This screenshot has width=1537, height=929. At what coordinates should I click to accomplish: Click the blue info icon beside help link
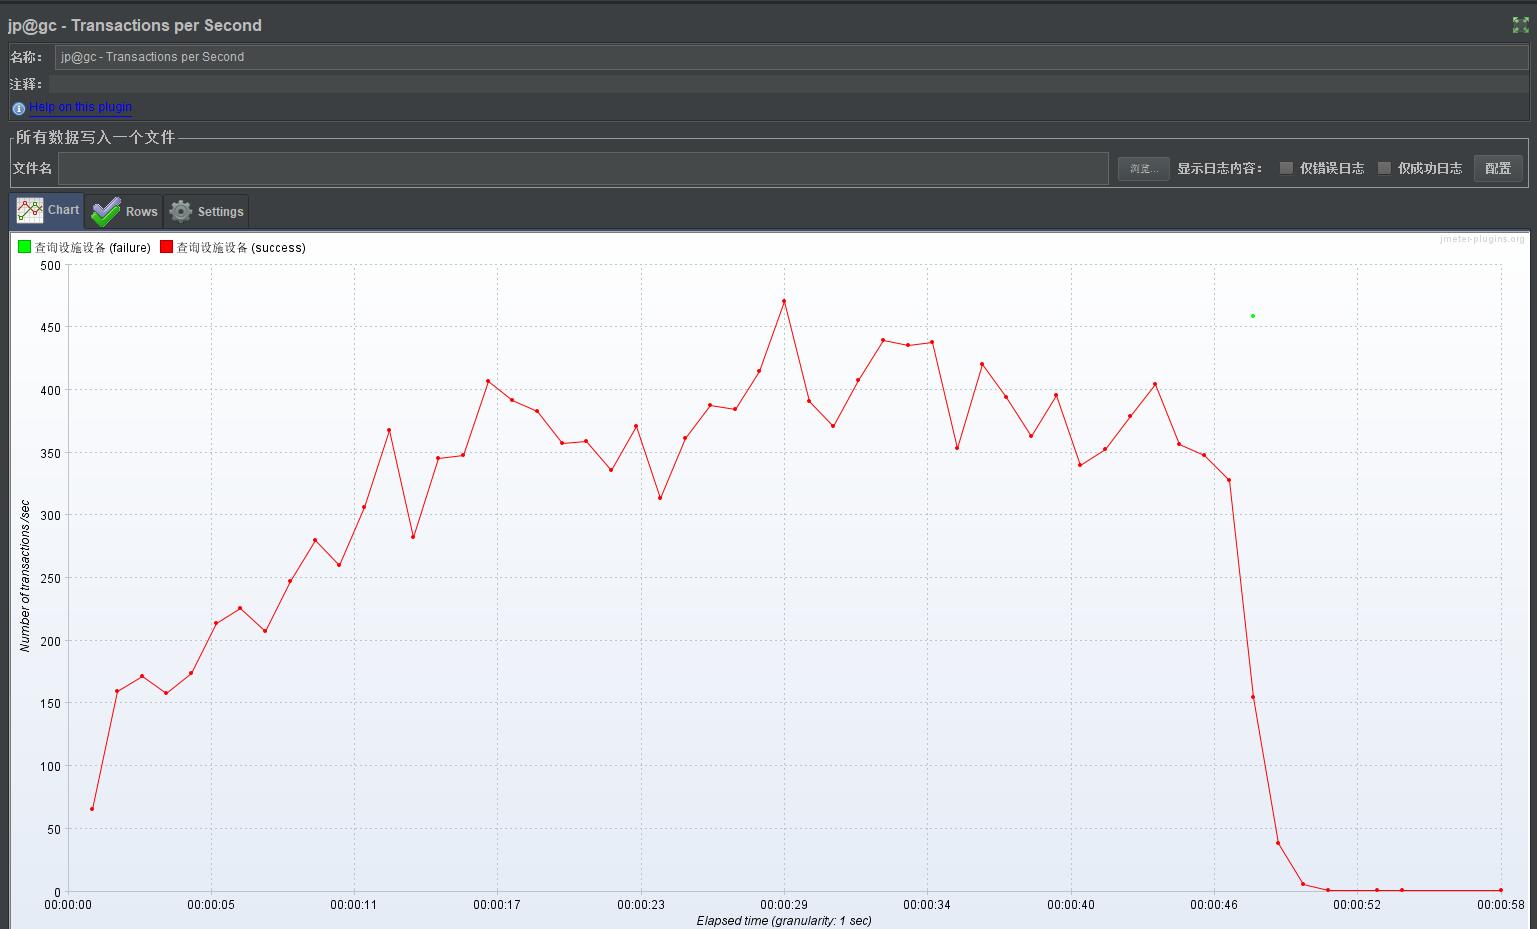(x=18, y=108)
